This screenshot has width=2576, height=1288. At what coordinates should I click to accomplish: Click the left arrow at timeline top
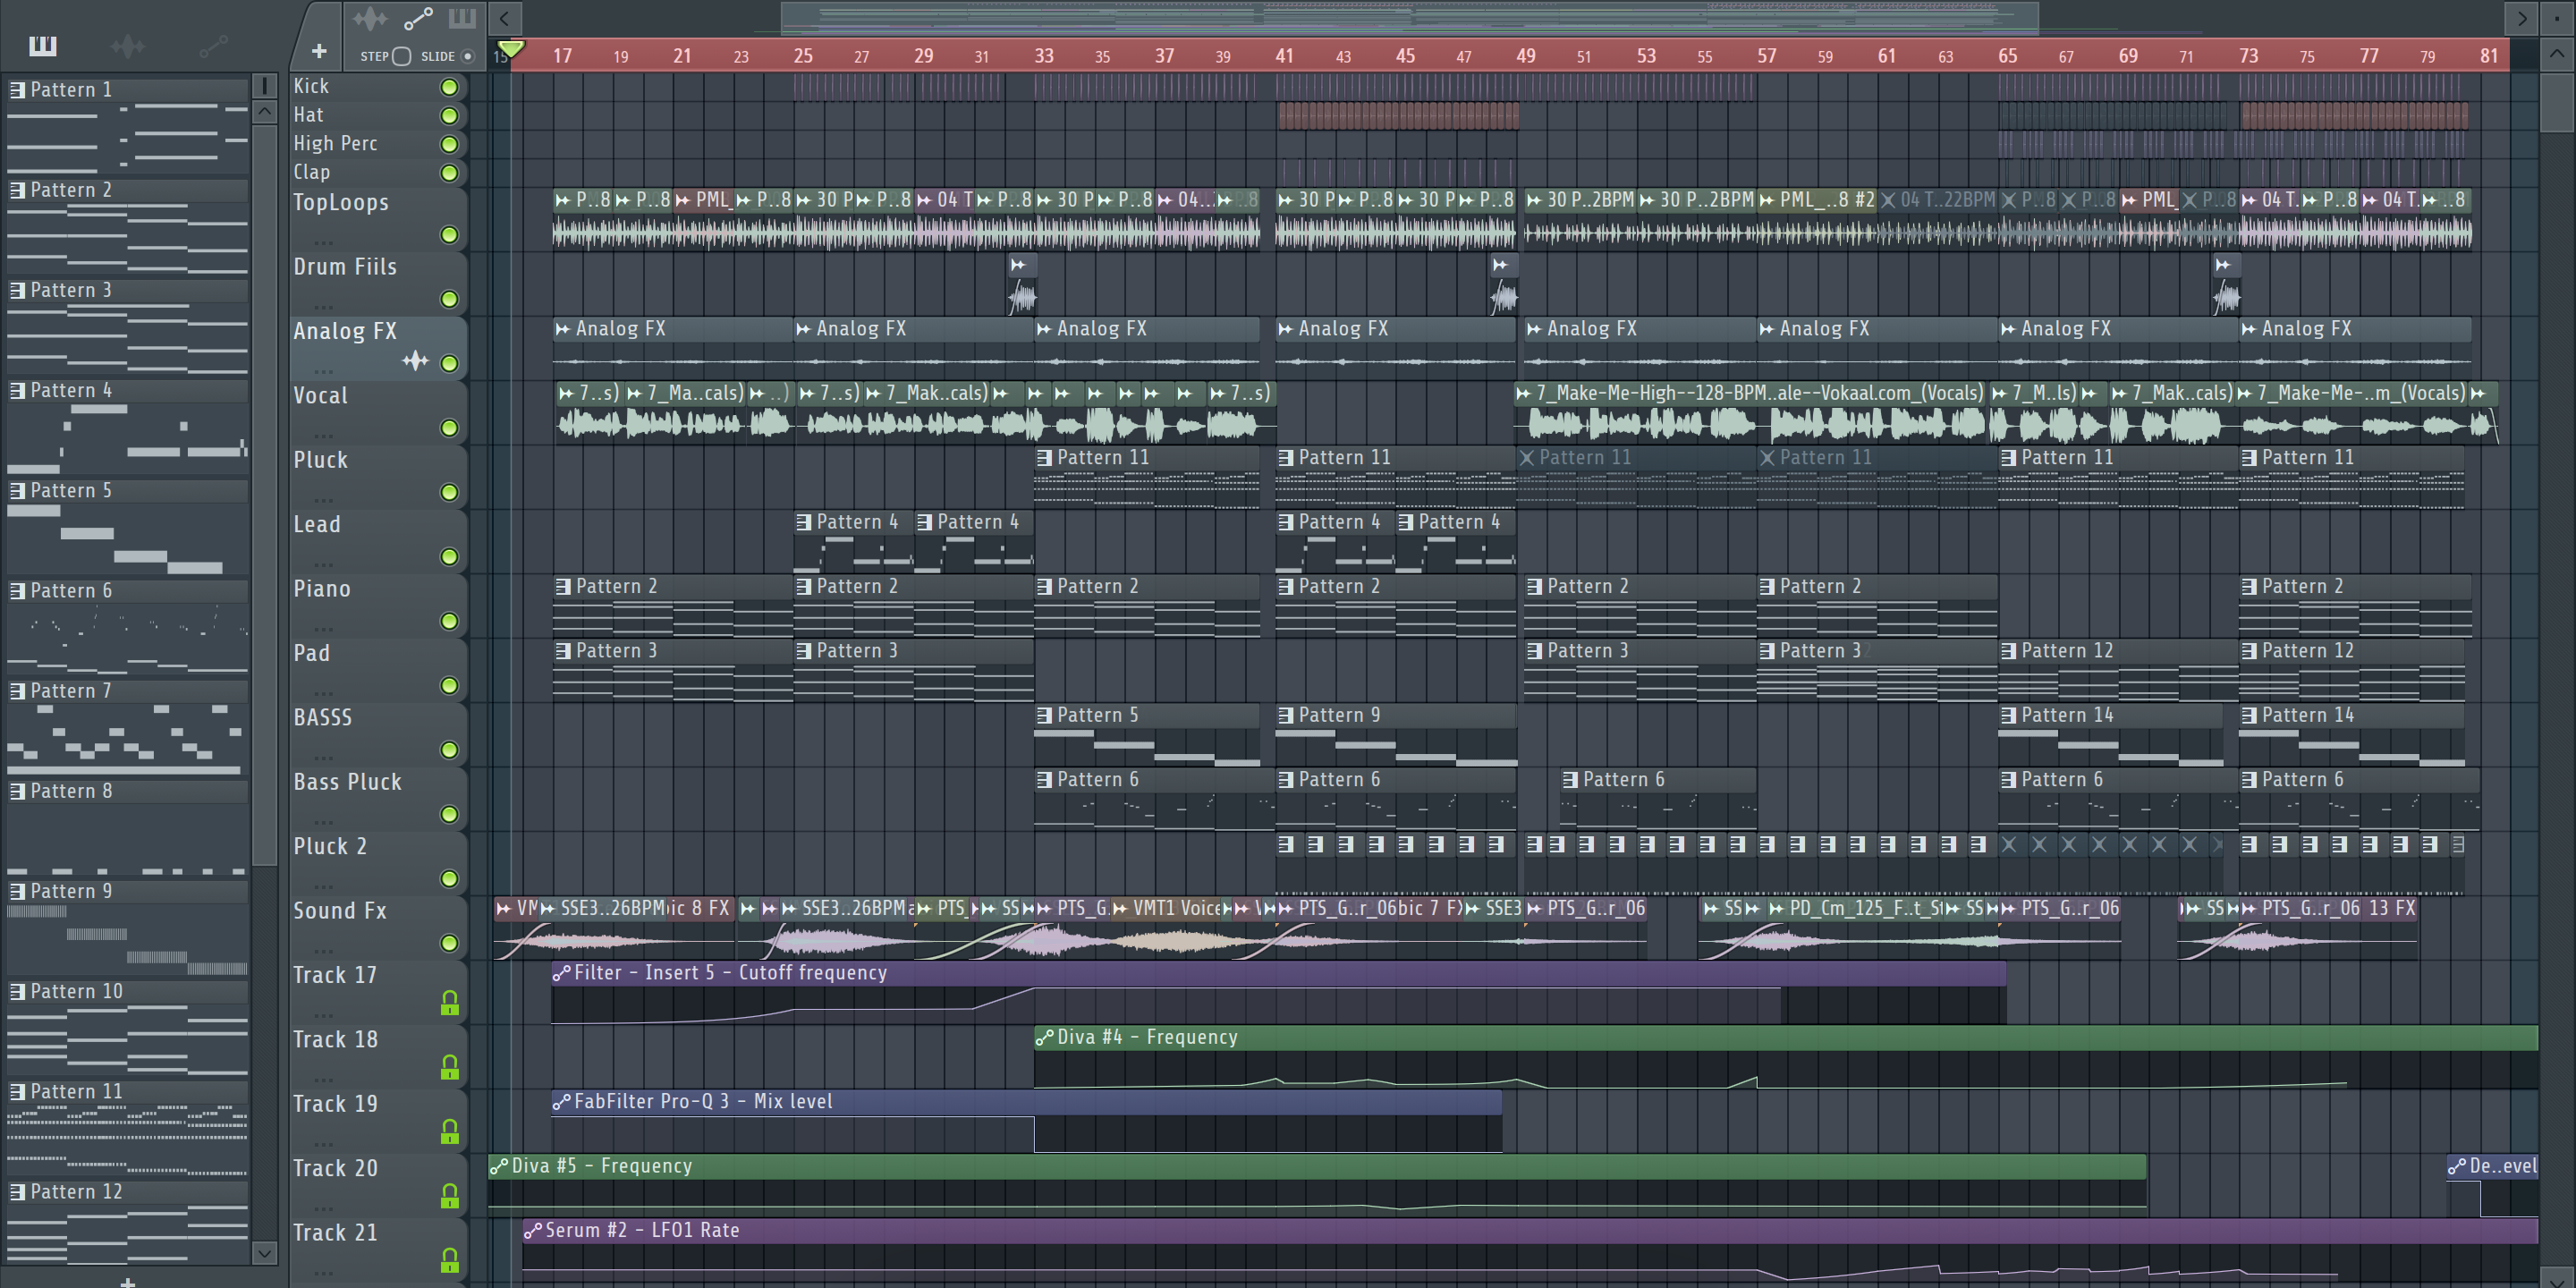[505, 18]
